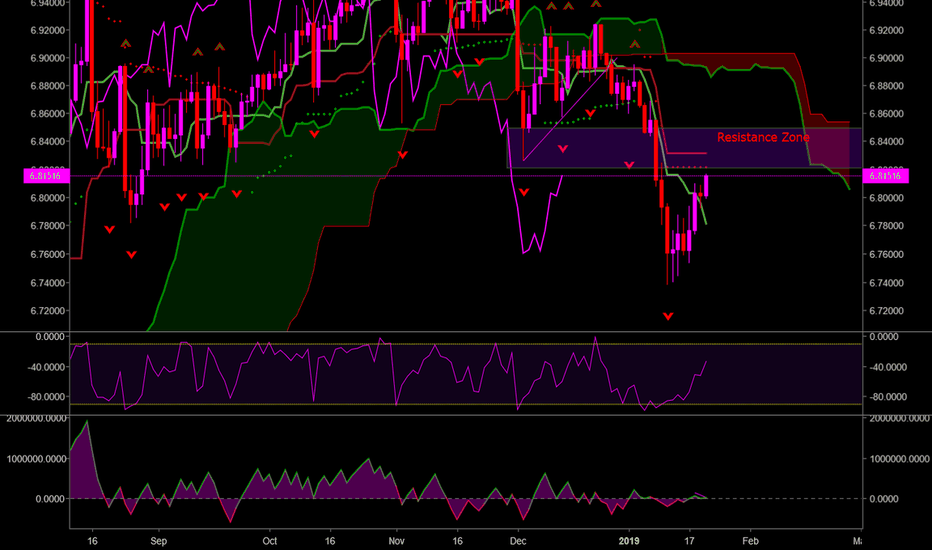The width and height of the screenshot is (932, 550).
Task: Click the 6.84000 label on left price axis
Action: [x=48, y=142]
